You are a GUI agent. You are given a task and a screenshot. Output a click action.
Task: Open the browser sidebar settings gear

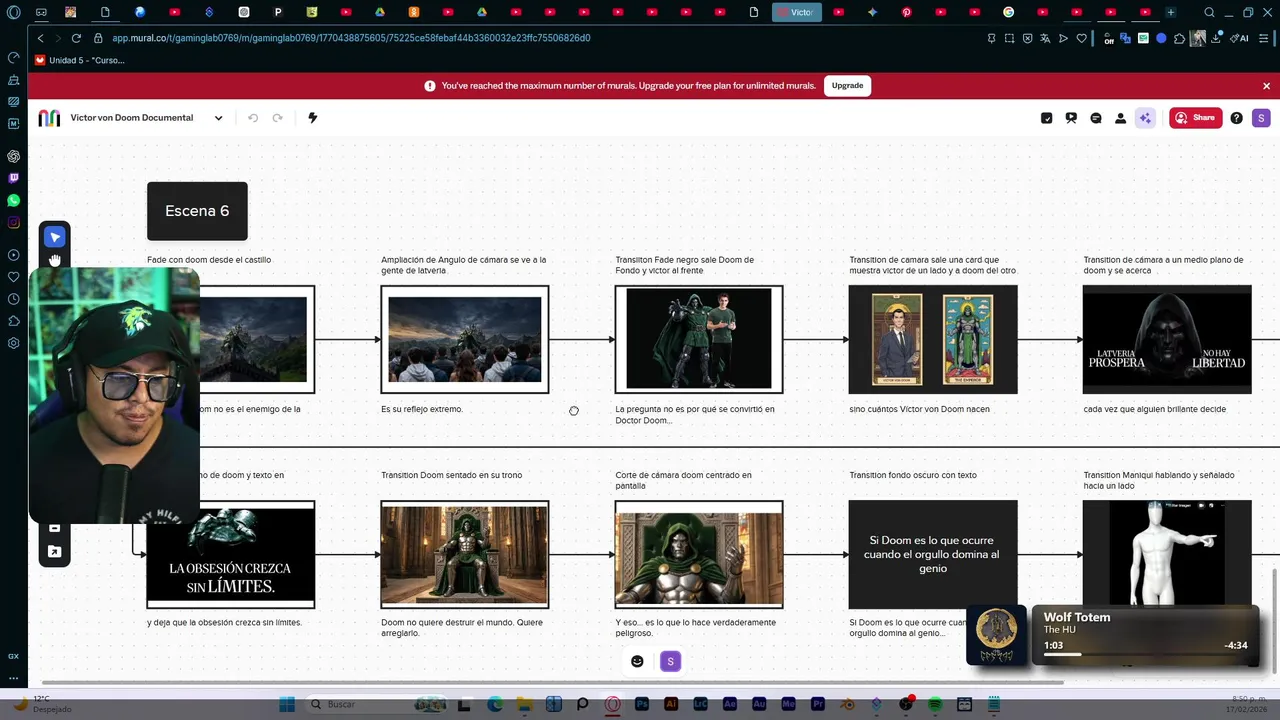pyautogui.click(x=13, y=343)
